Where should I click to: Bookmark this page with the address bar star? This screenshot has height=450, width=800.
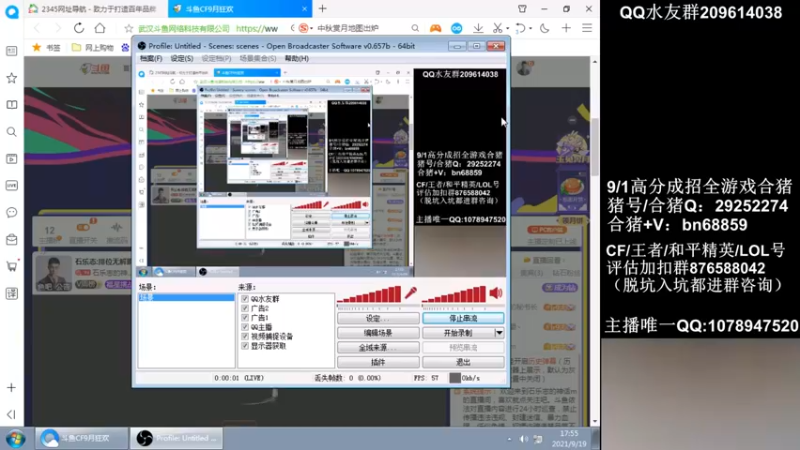[129, 29]
